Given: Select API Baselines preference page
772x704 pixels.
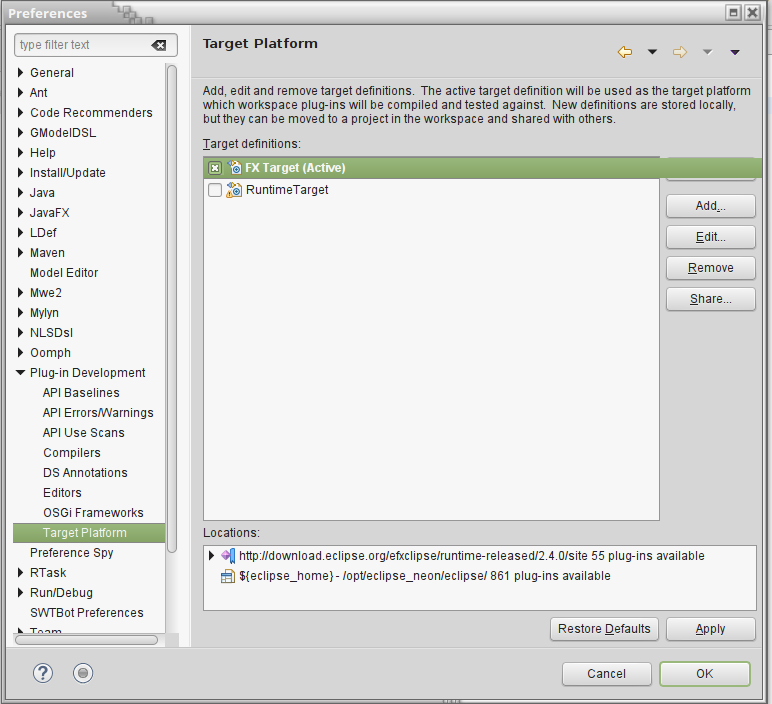Looking at the screenshot, I should click(x=81, y=393).
